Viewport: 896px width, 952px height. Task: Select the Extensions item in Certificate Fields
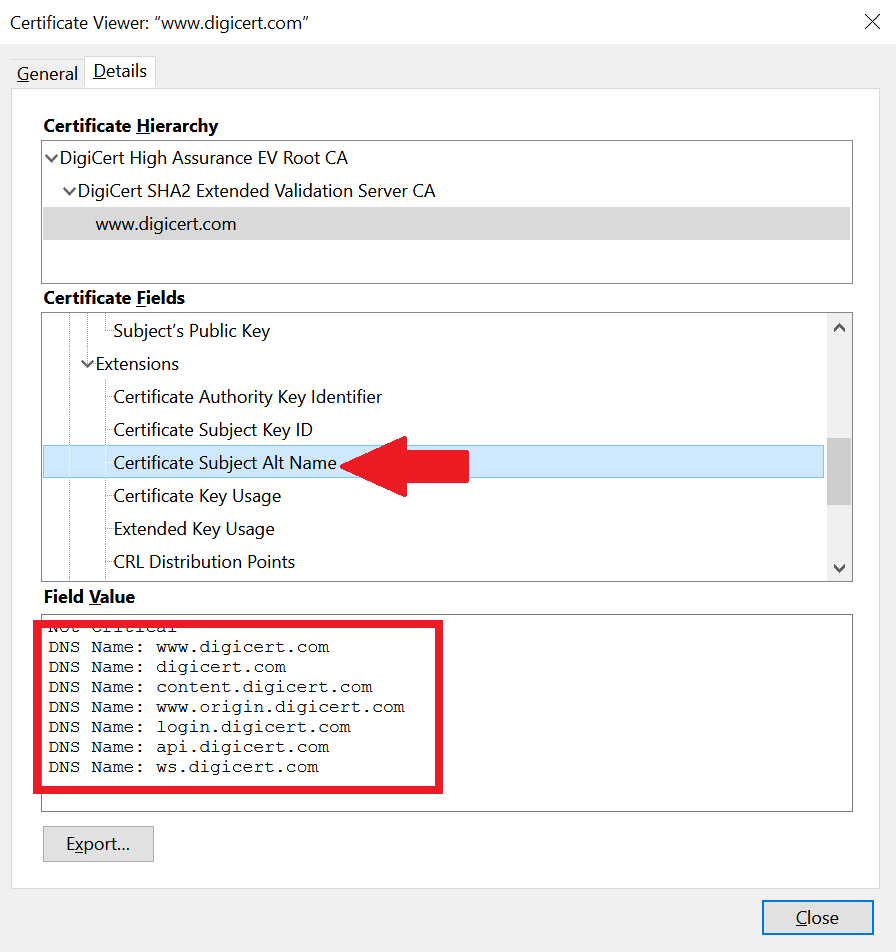point(136,364)
